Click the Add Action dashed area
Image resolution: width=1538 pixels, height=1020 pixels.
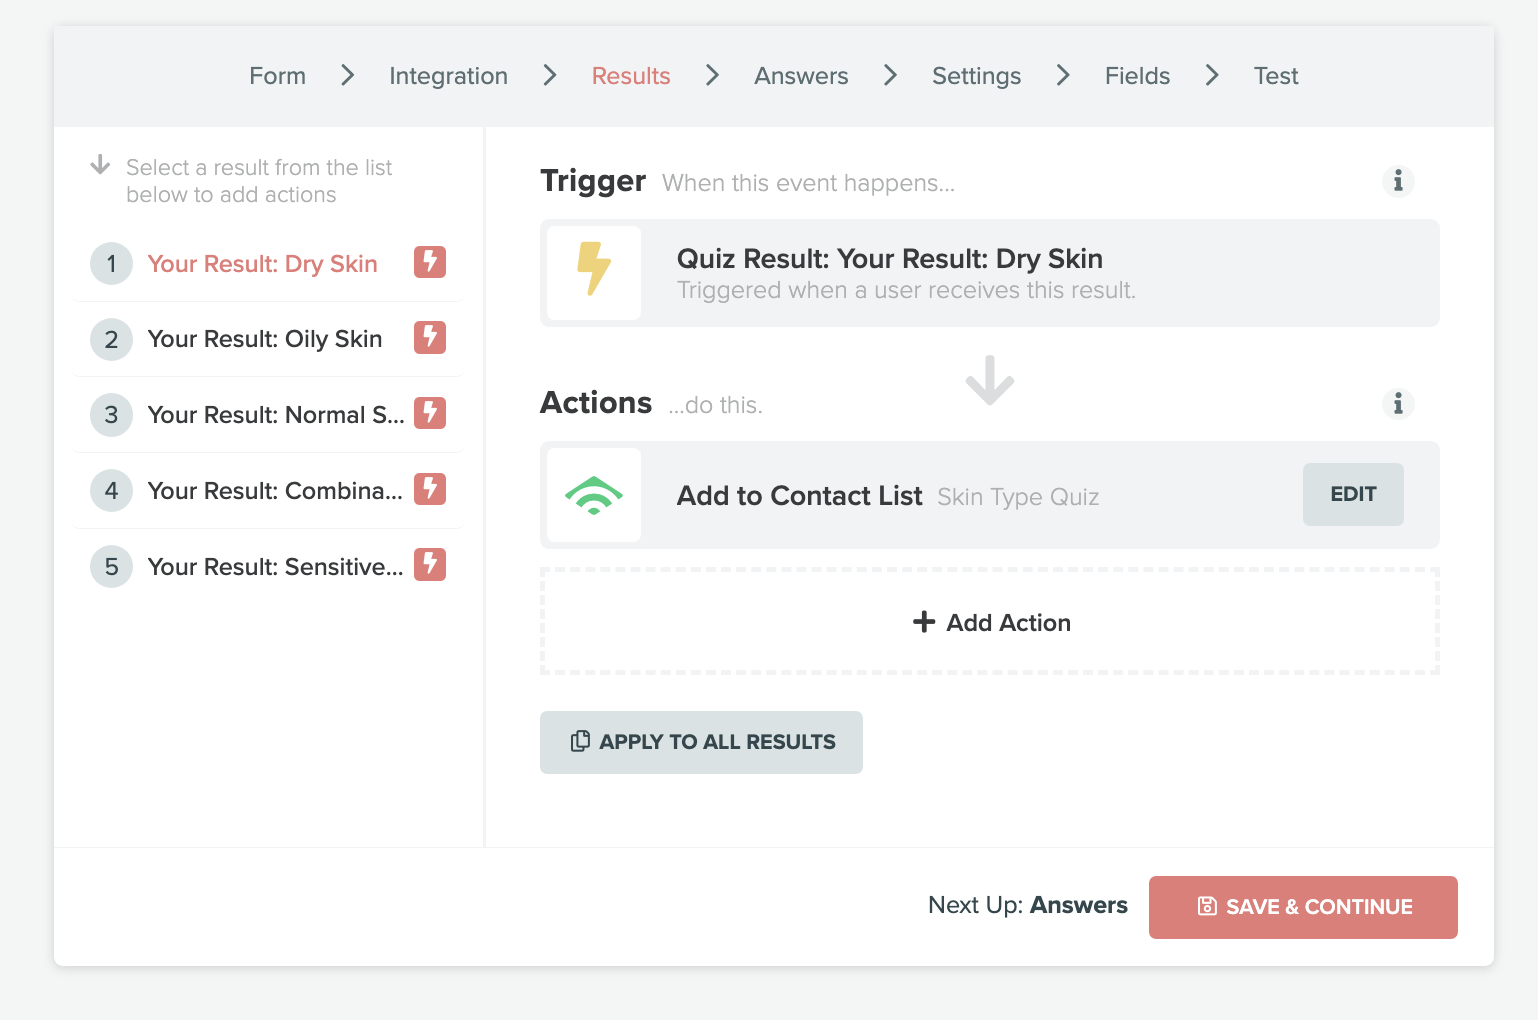click(990, 622)
